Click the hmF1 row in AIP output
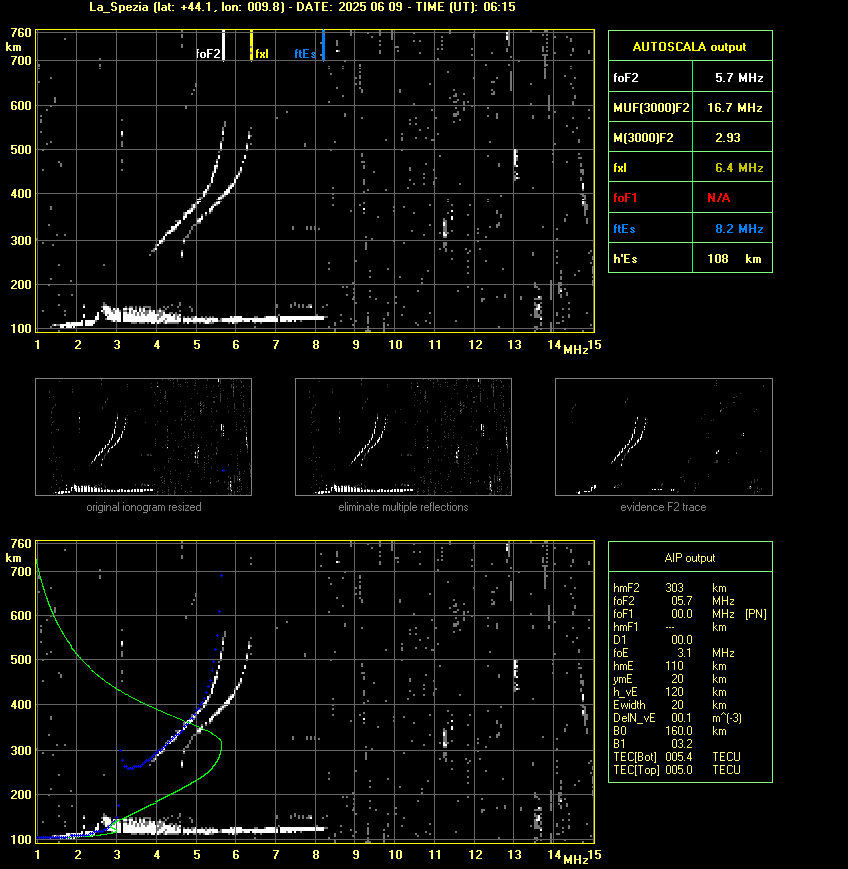Image resolution: width=848 pixels, height=869 pixels. 670,627
